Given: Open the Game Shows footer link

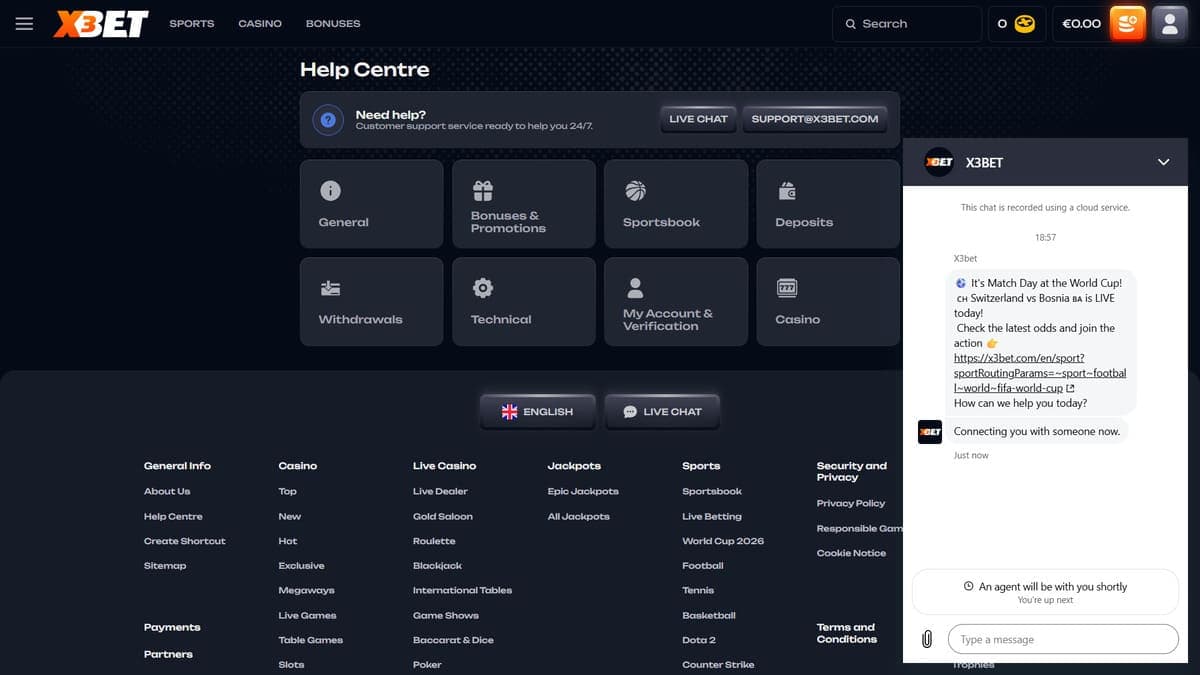Looking at the screenshot, I should click(x=446, y=615).
